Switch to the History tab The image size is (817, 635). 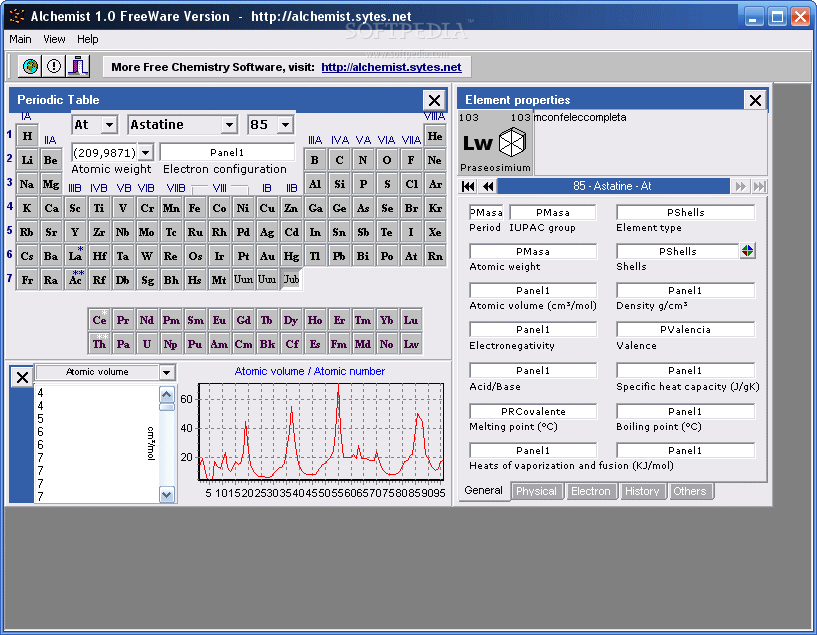(x=642, y=491)
